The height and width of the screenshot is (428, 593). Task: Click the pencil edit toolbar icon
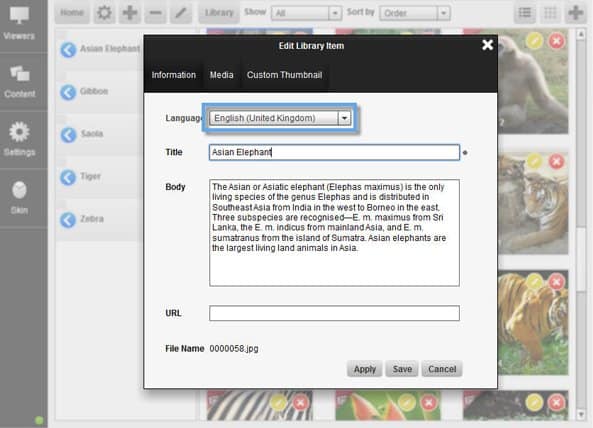(181, 13)
